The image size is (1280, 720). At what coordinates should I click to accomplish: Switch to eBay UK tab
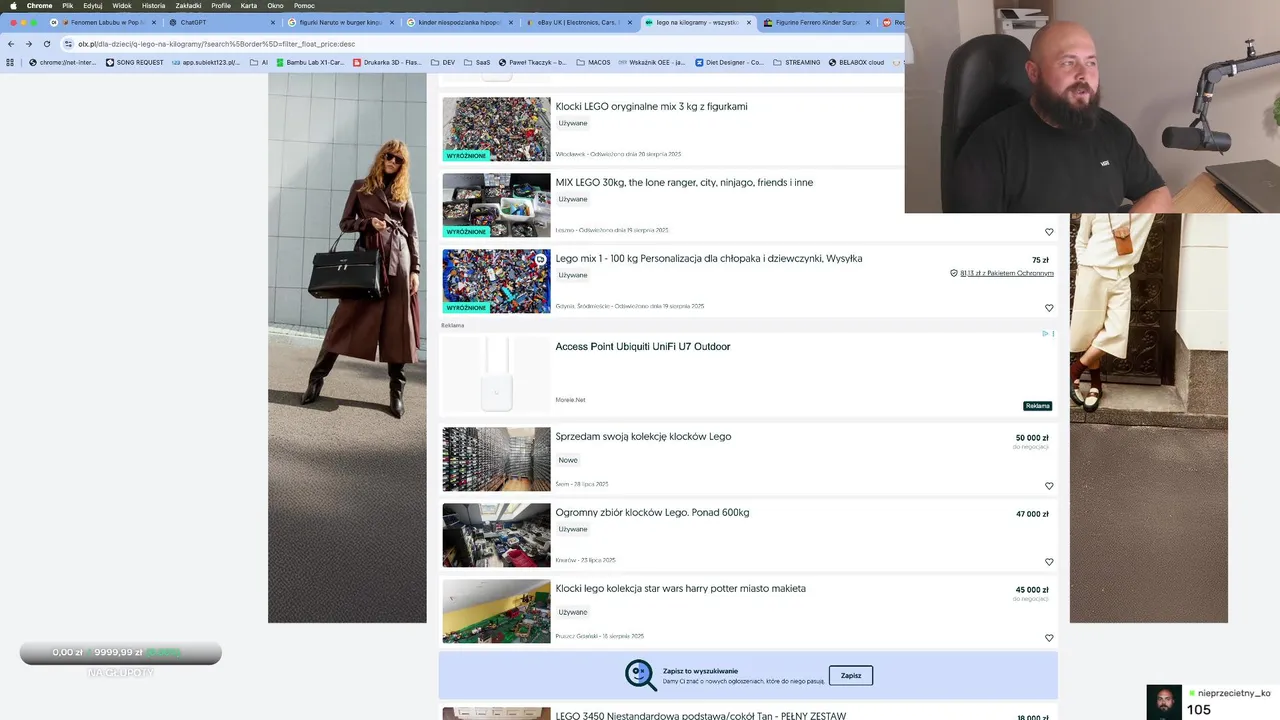pyautogui.click(x=577, y=22)
